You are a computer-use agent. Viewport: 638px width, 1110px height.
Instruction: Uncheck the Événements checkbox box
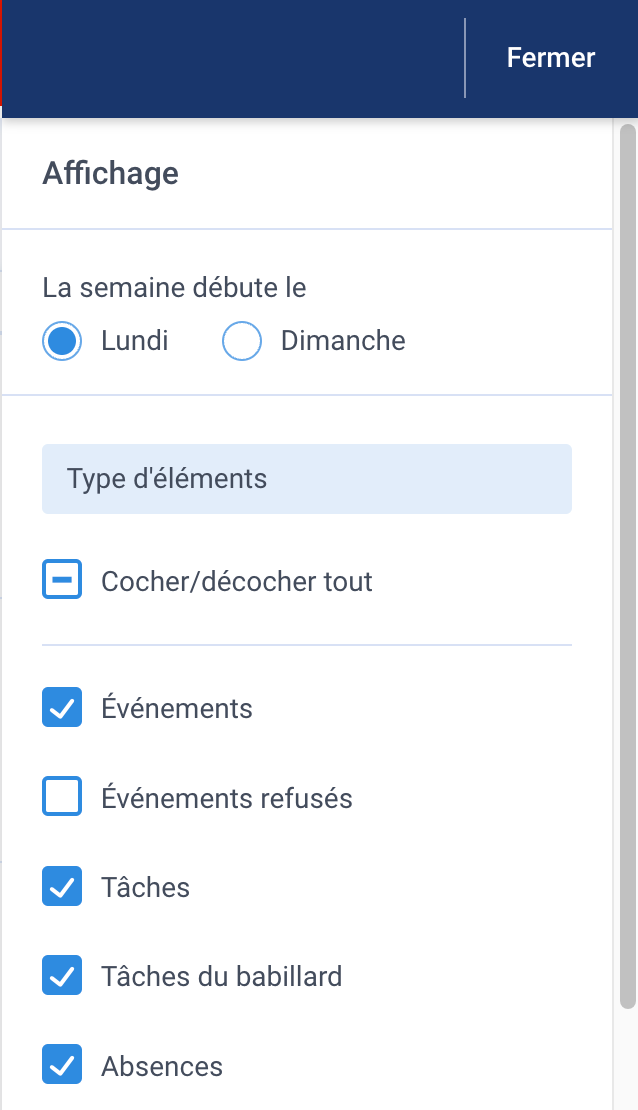pyautogui.click(x=62, y=707)
